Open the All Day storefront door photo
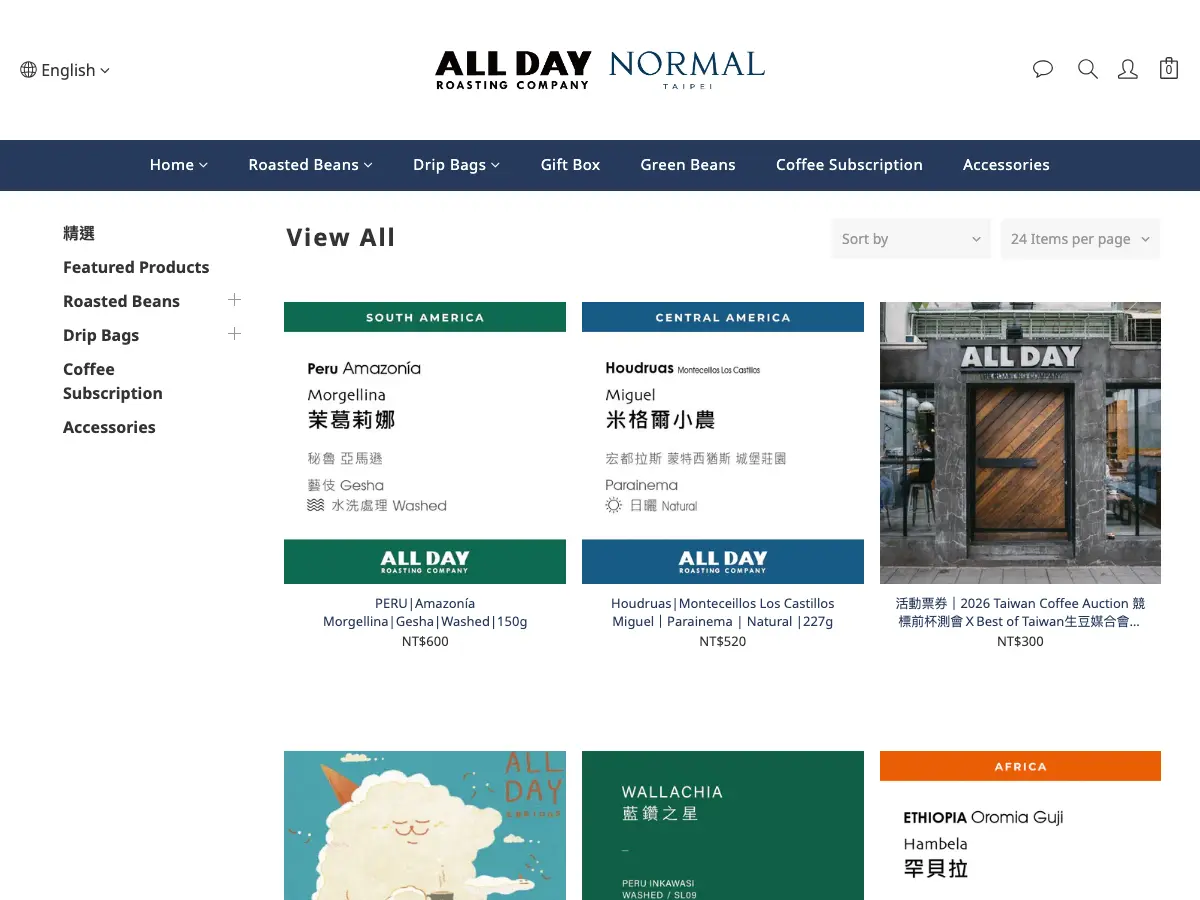The width and height of the screenshot is (1200, 900). [1020, 443]
